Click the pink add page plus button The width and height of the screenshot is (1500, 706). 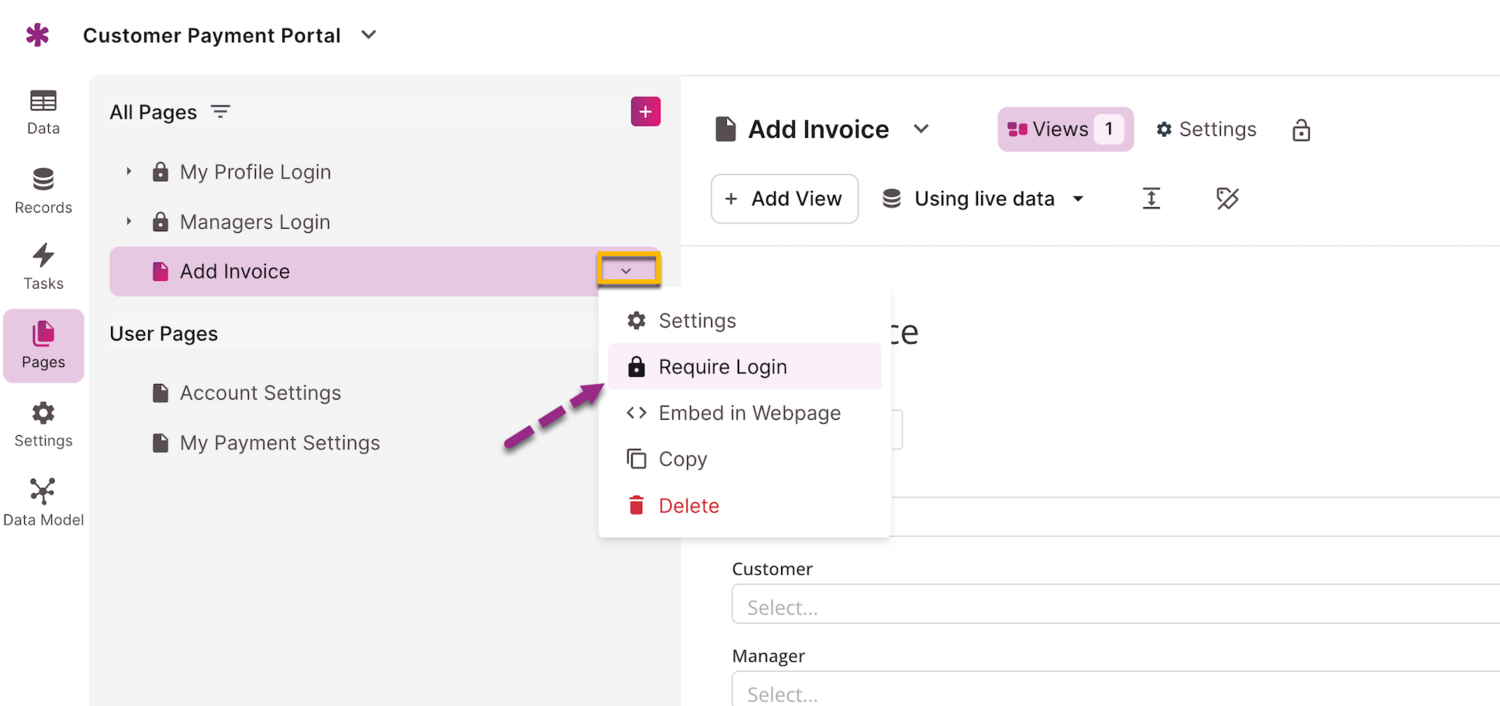tap(645, 112)
